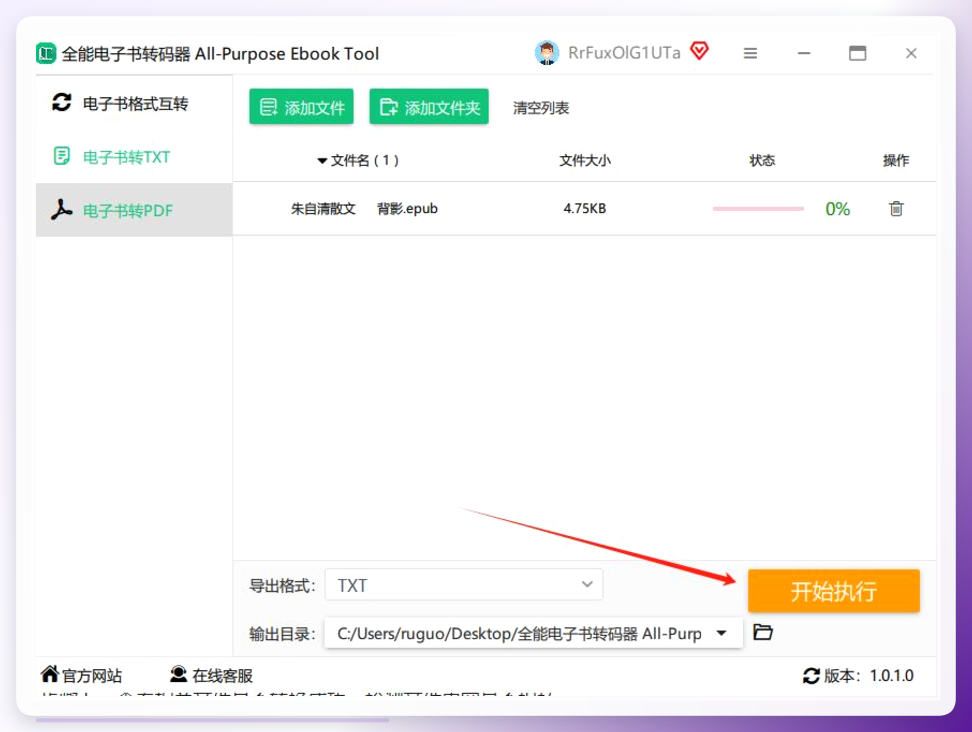Open 导出格式 TXT dropdown

tap(464, 585)
